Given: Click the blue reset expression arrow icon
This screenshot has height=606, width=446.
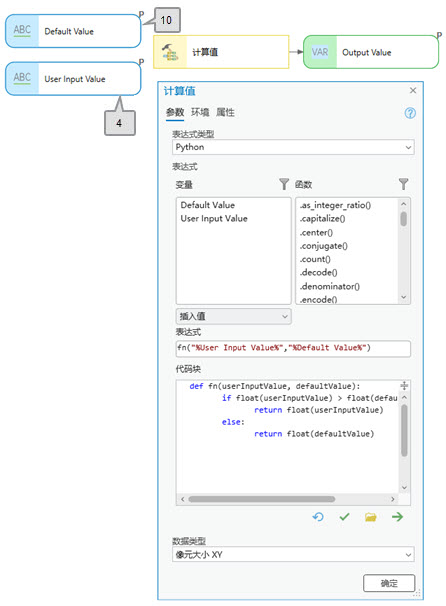Looking at the screenshot, I should pyautogui.click(x=318, y=517).
